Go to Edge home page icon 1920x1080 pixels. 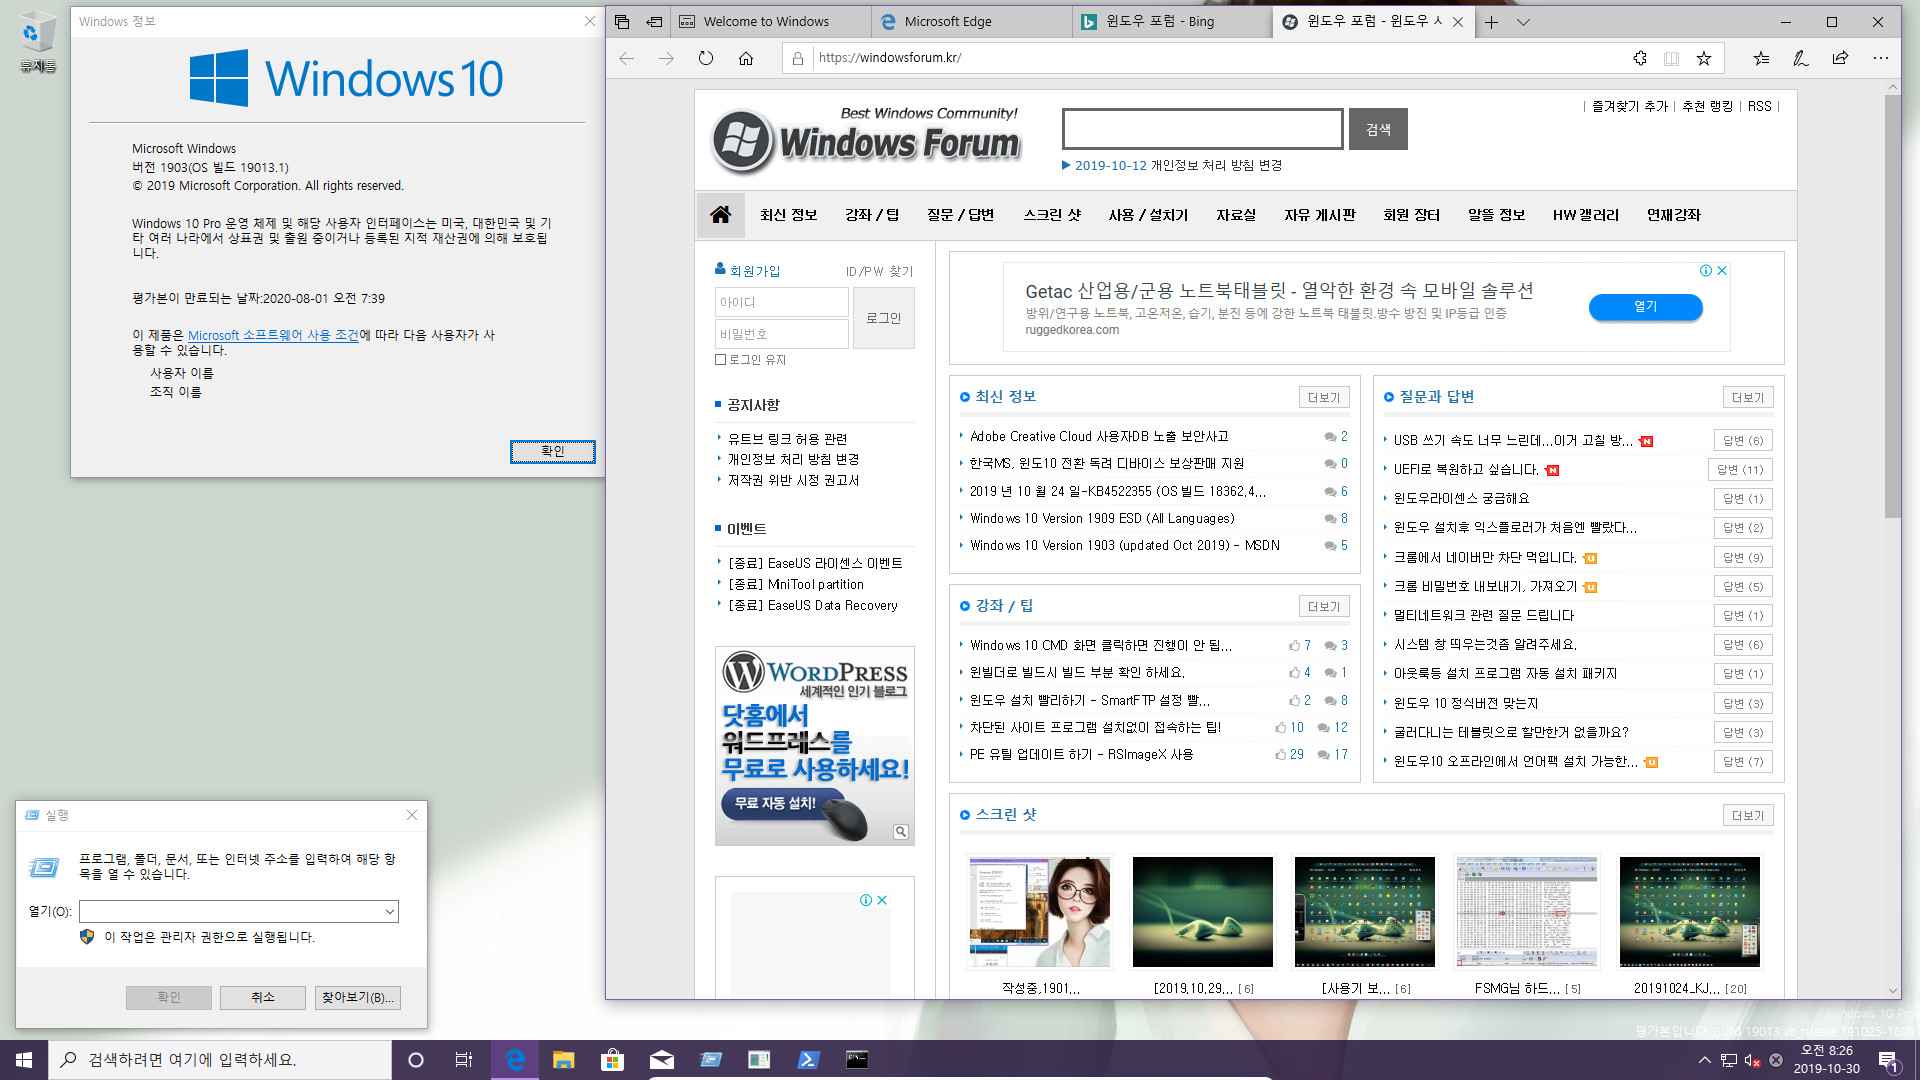click(746, 58)
